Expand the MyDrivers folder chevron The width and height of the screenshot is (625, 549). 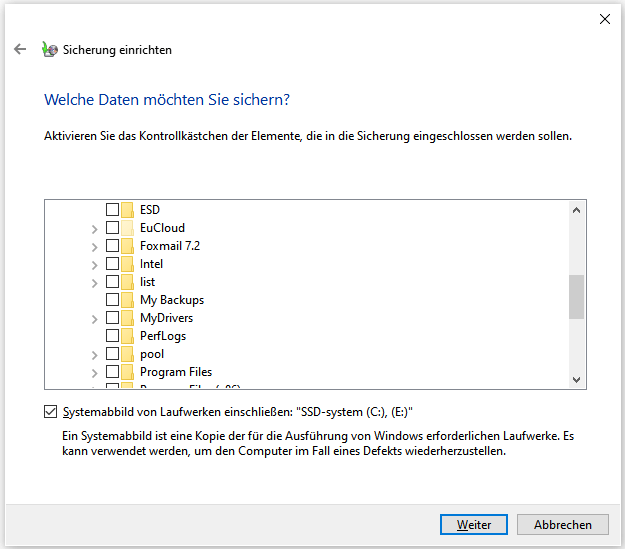pos(95,318)
